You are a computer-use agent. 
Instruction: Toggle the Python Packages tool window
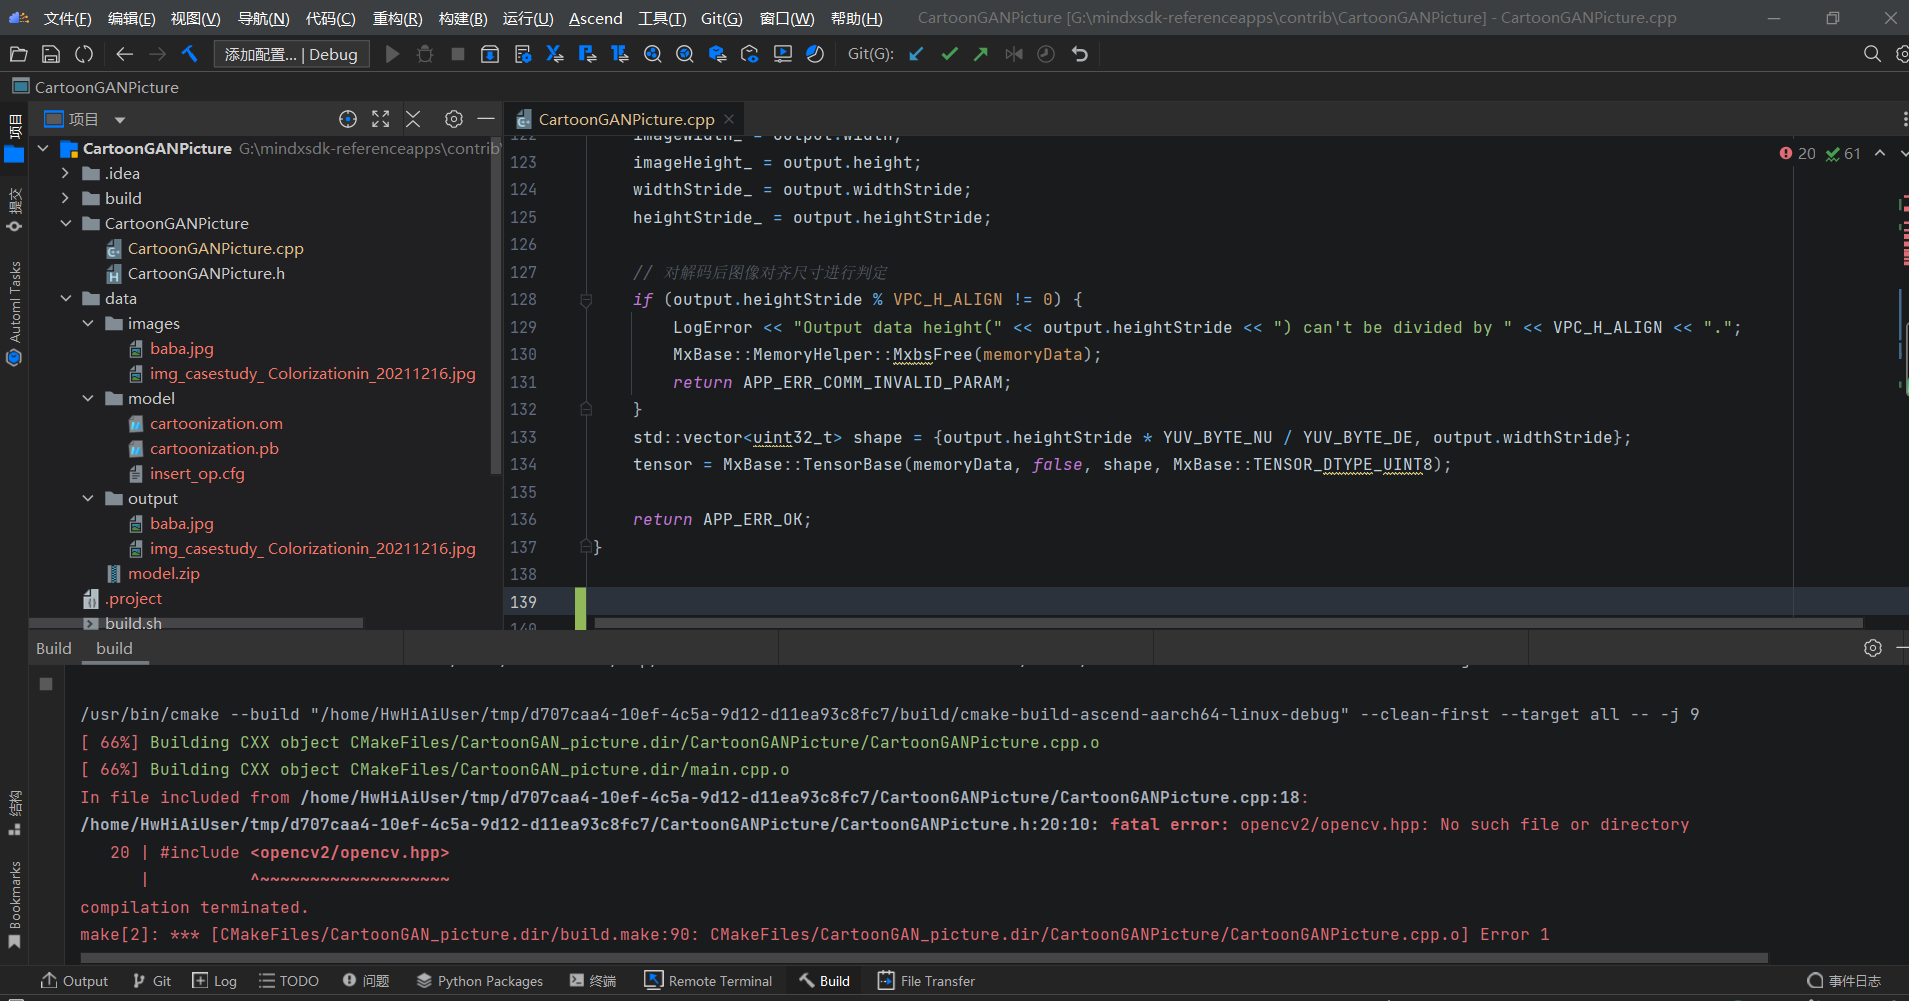[479, 980]
